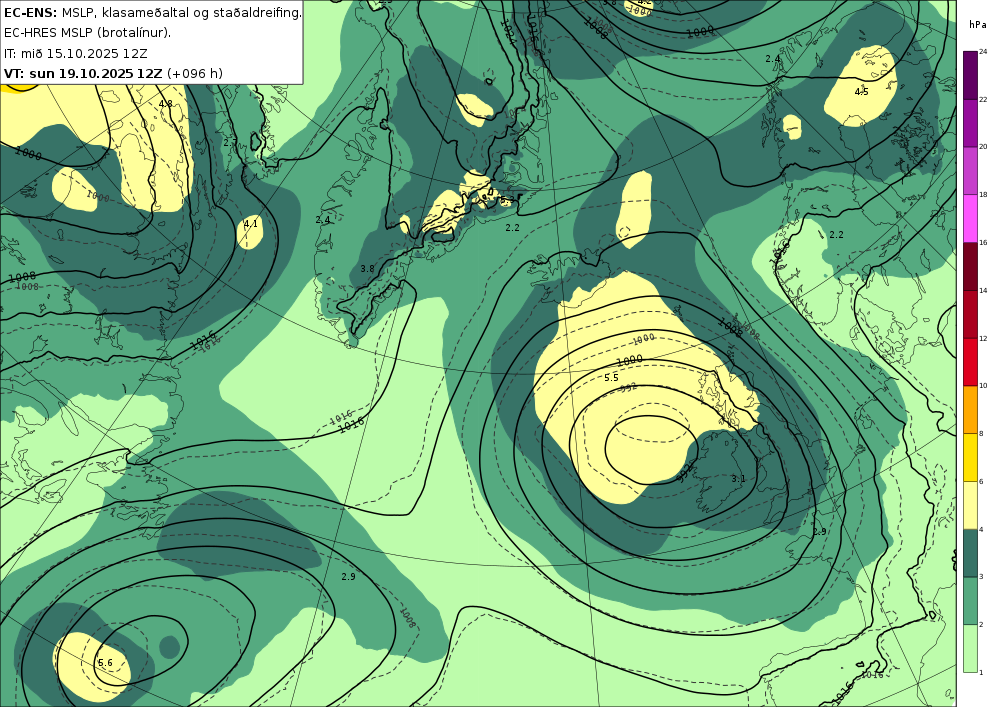Image resolution: width=1000 pixels, height=707 pixels.
Task: Pick the red 10–12 color bar segment
Action: 971,362
